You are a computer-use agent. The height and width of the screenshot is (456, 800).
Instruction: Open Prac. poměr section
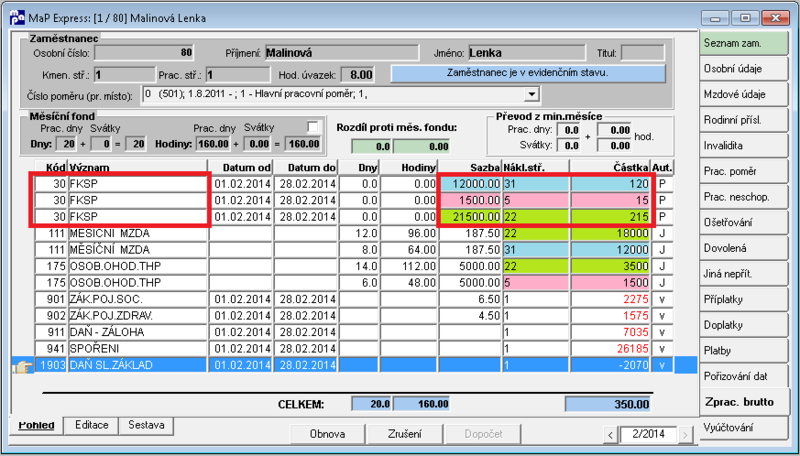click(x=744, y=171)
